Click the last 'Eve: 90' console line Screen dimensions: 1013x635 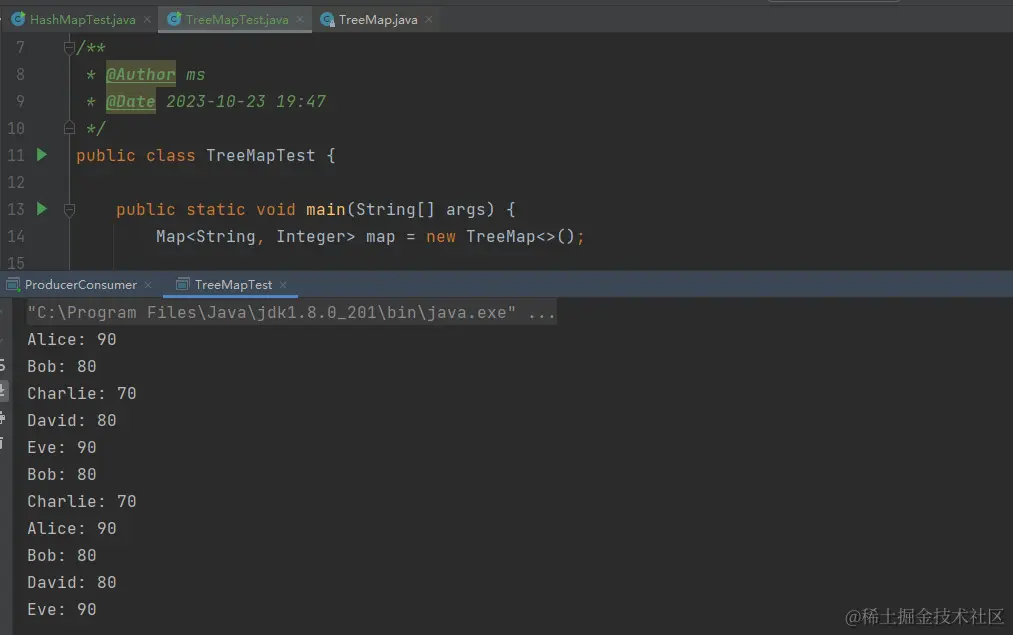(x=61, y=609)
